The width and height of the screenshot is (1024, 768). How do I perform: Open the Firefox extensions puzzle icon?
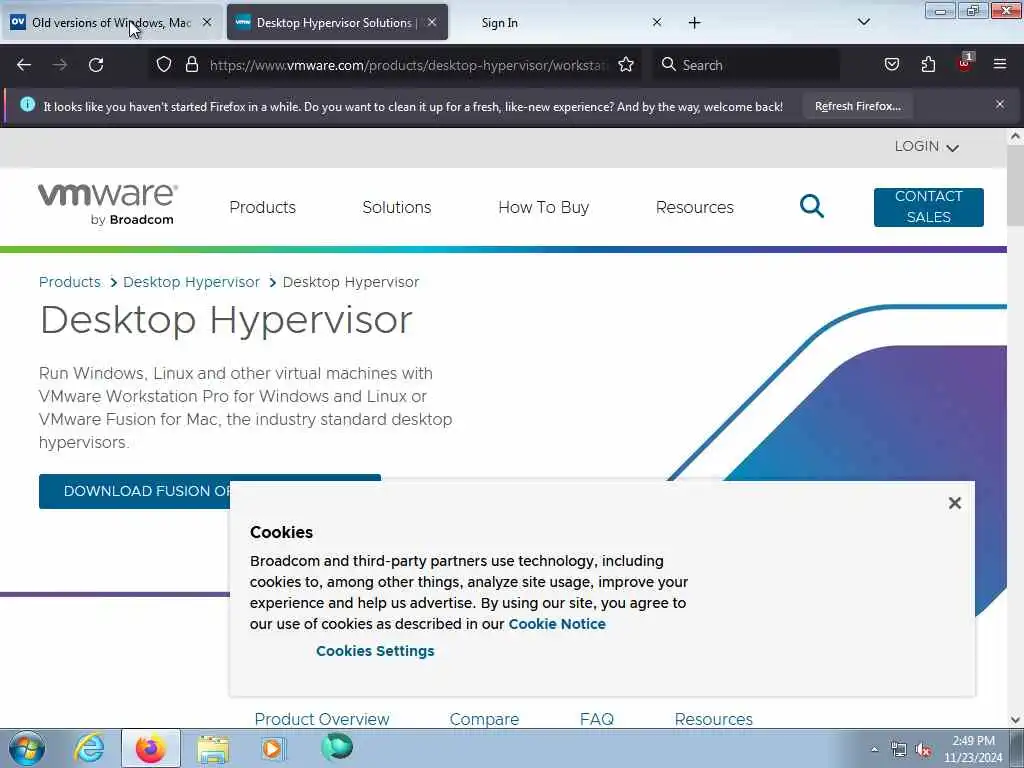928,65
